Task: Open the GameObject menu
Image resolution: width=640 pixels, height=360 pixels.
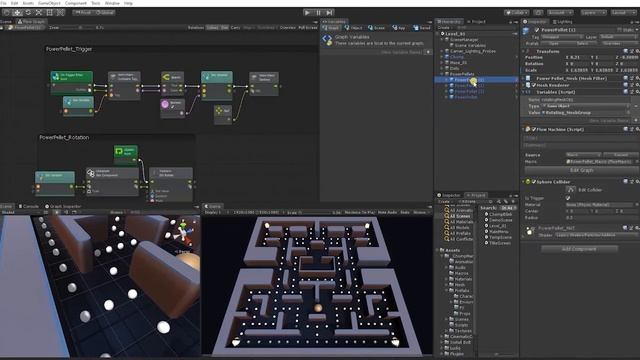Action: 49,3
